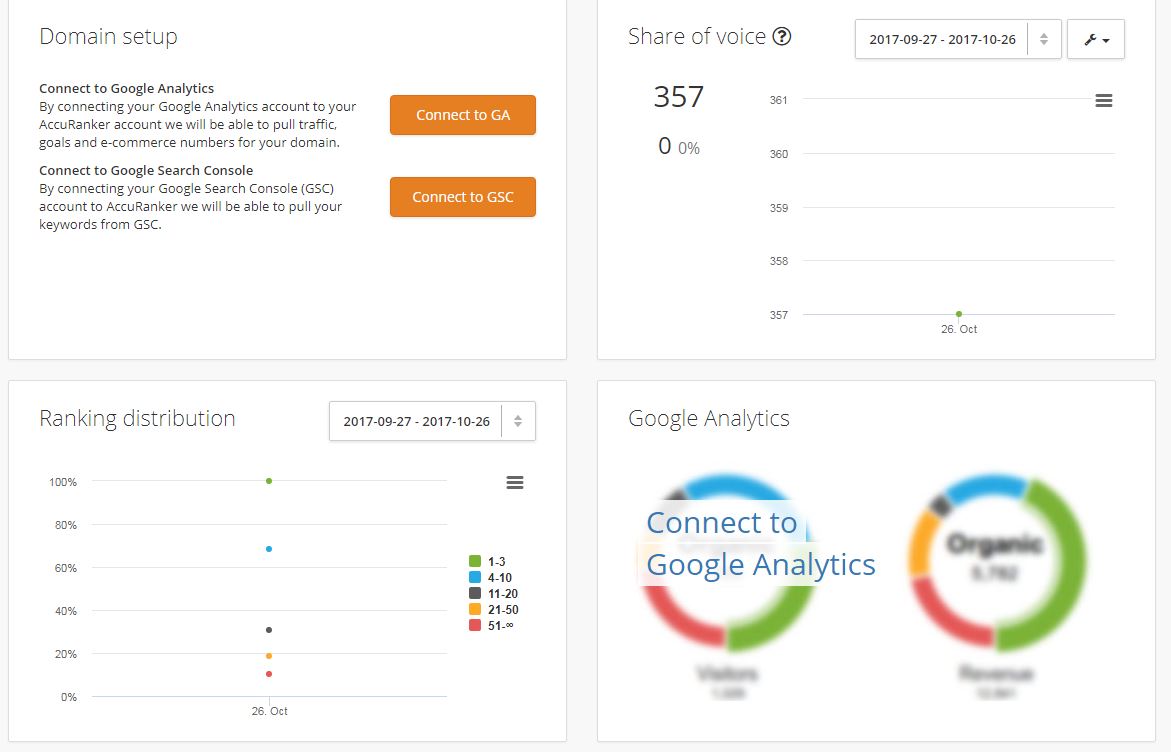
Task: Click the Connect to GSC button
Action: point(463,197)
